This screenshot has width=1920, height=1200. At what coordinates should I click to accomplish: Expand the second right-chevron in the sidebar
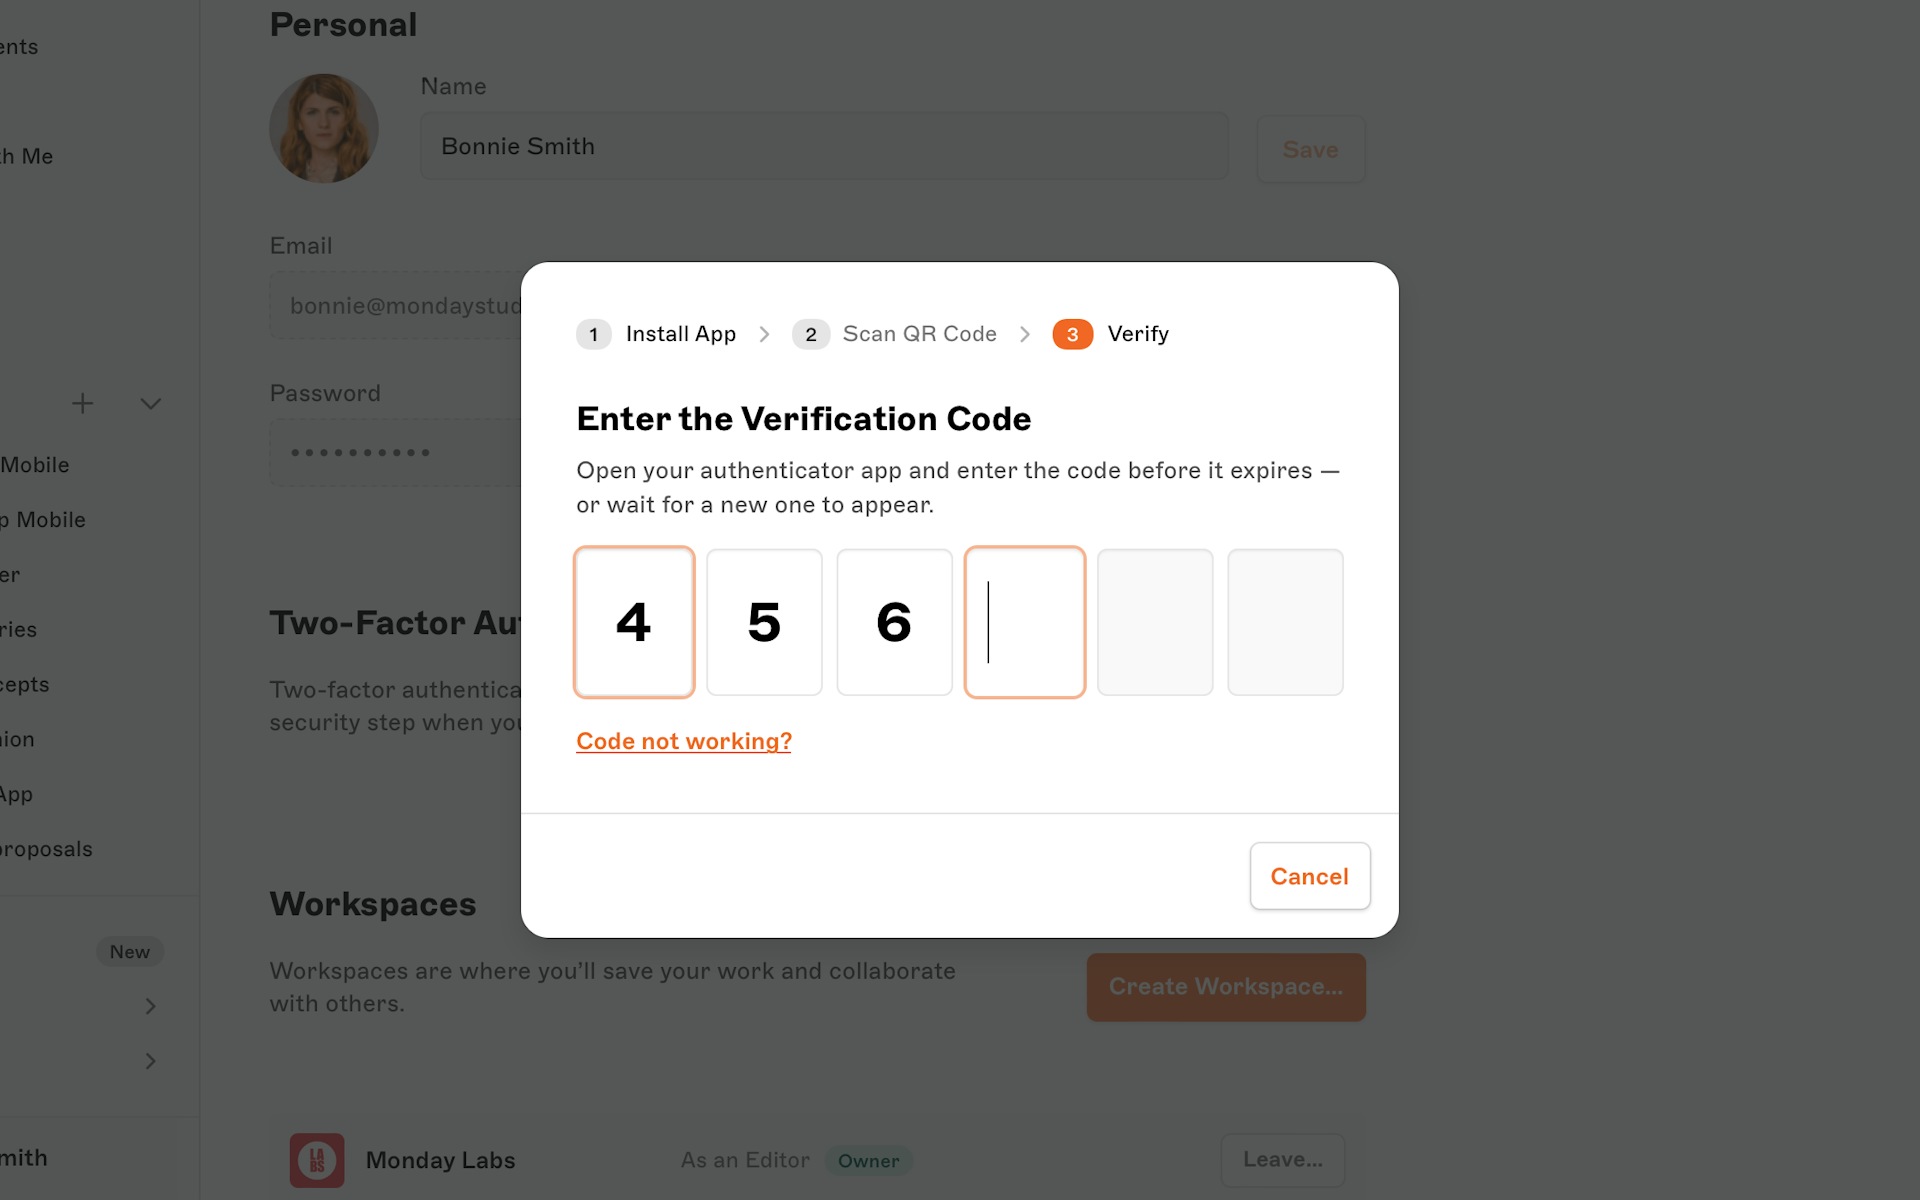tap(151, 1061)
